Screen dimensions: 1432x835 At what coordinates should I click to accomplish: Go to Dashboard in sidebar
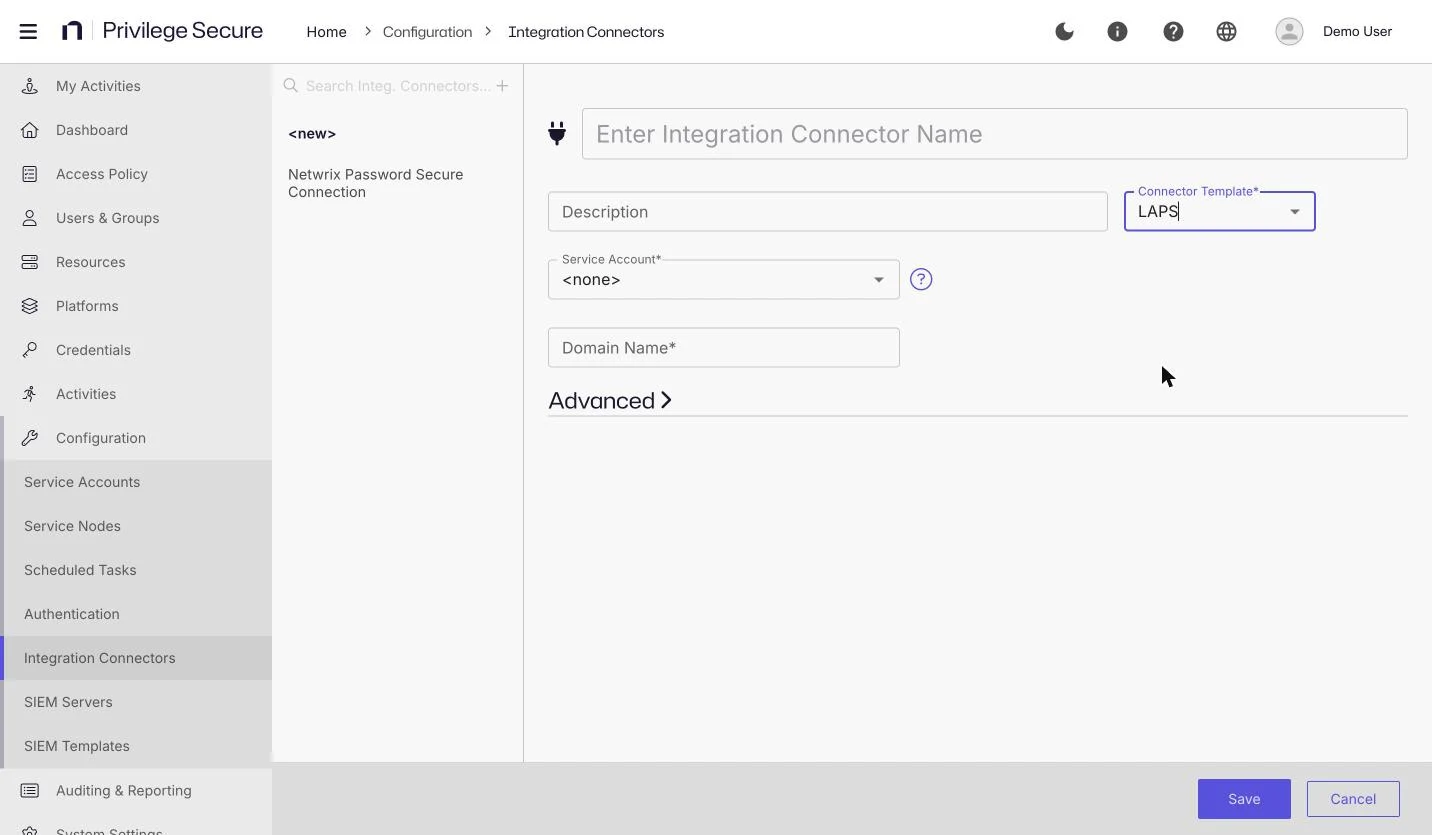(x=136, y=130)
